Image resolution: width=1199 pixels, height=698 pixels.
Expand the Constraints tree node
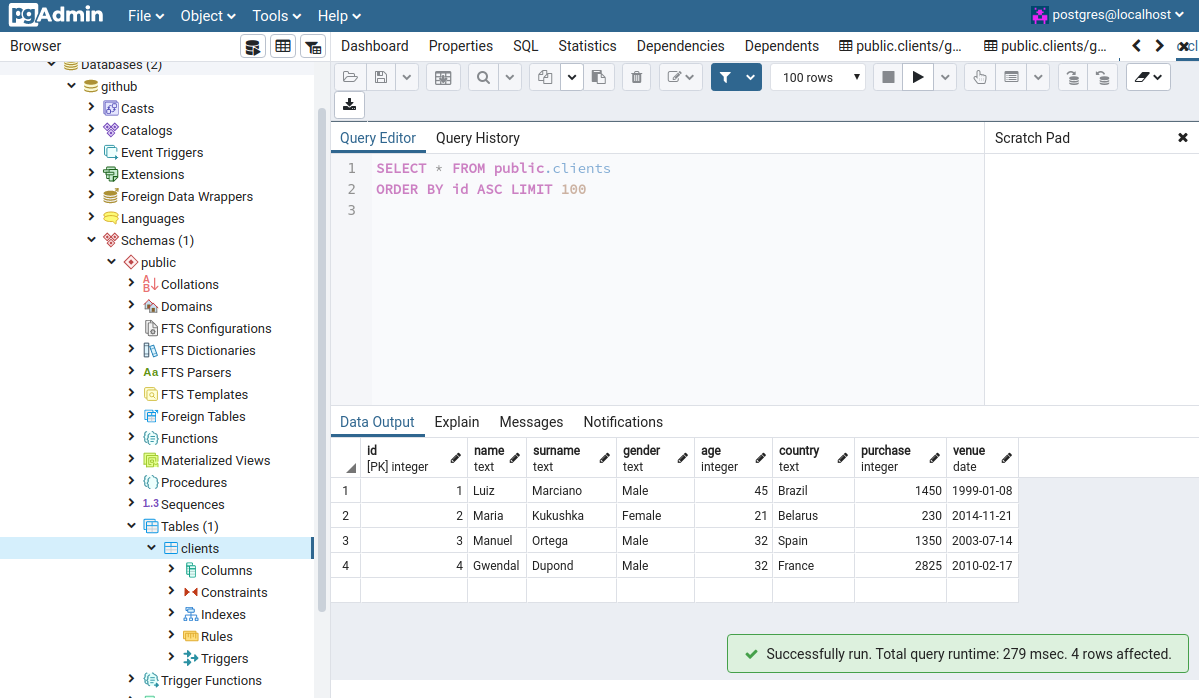[x=171, y=591]
